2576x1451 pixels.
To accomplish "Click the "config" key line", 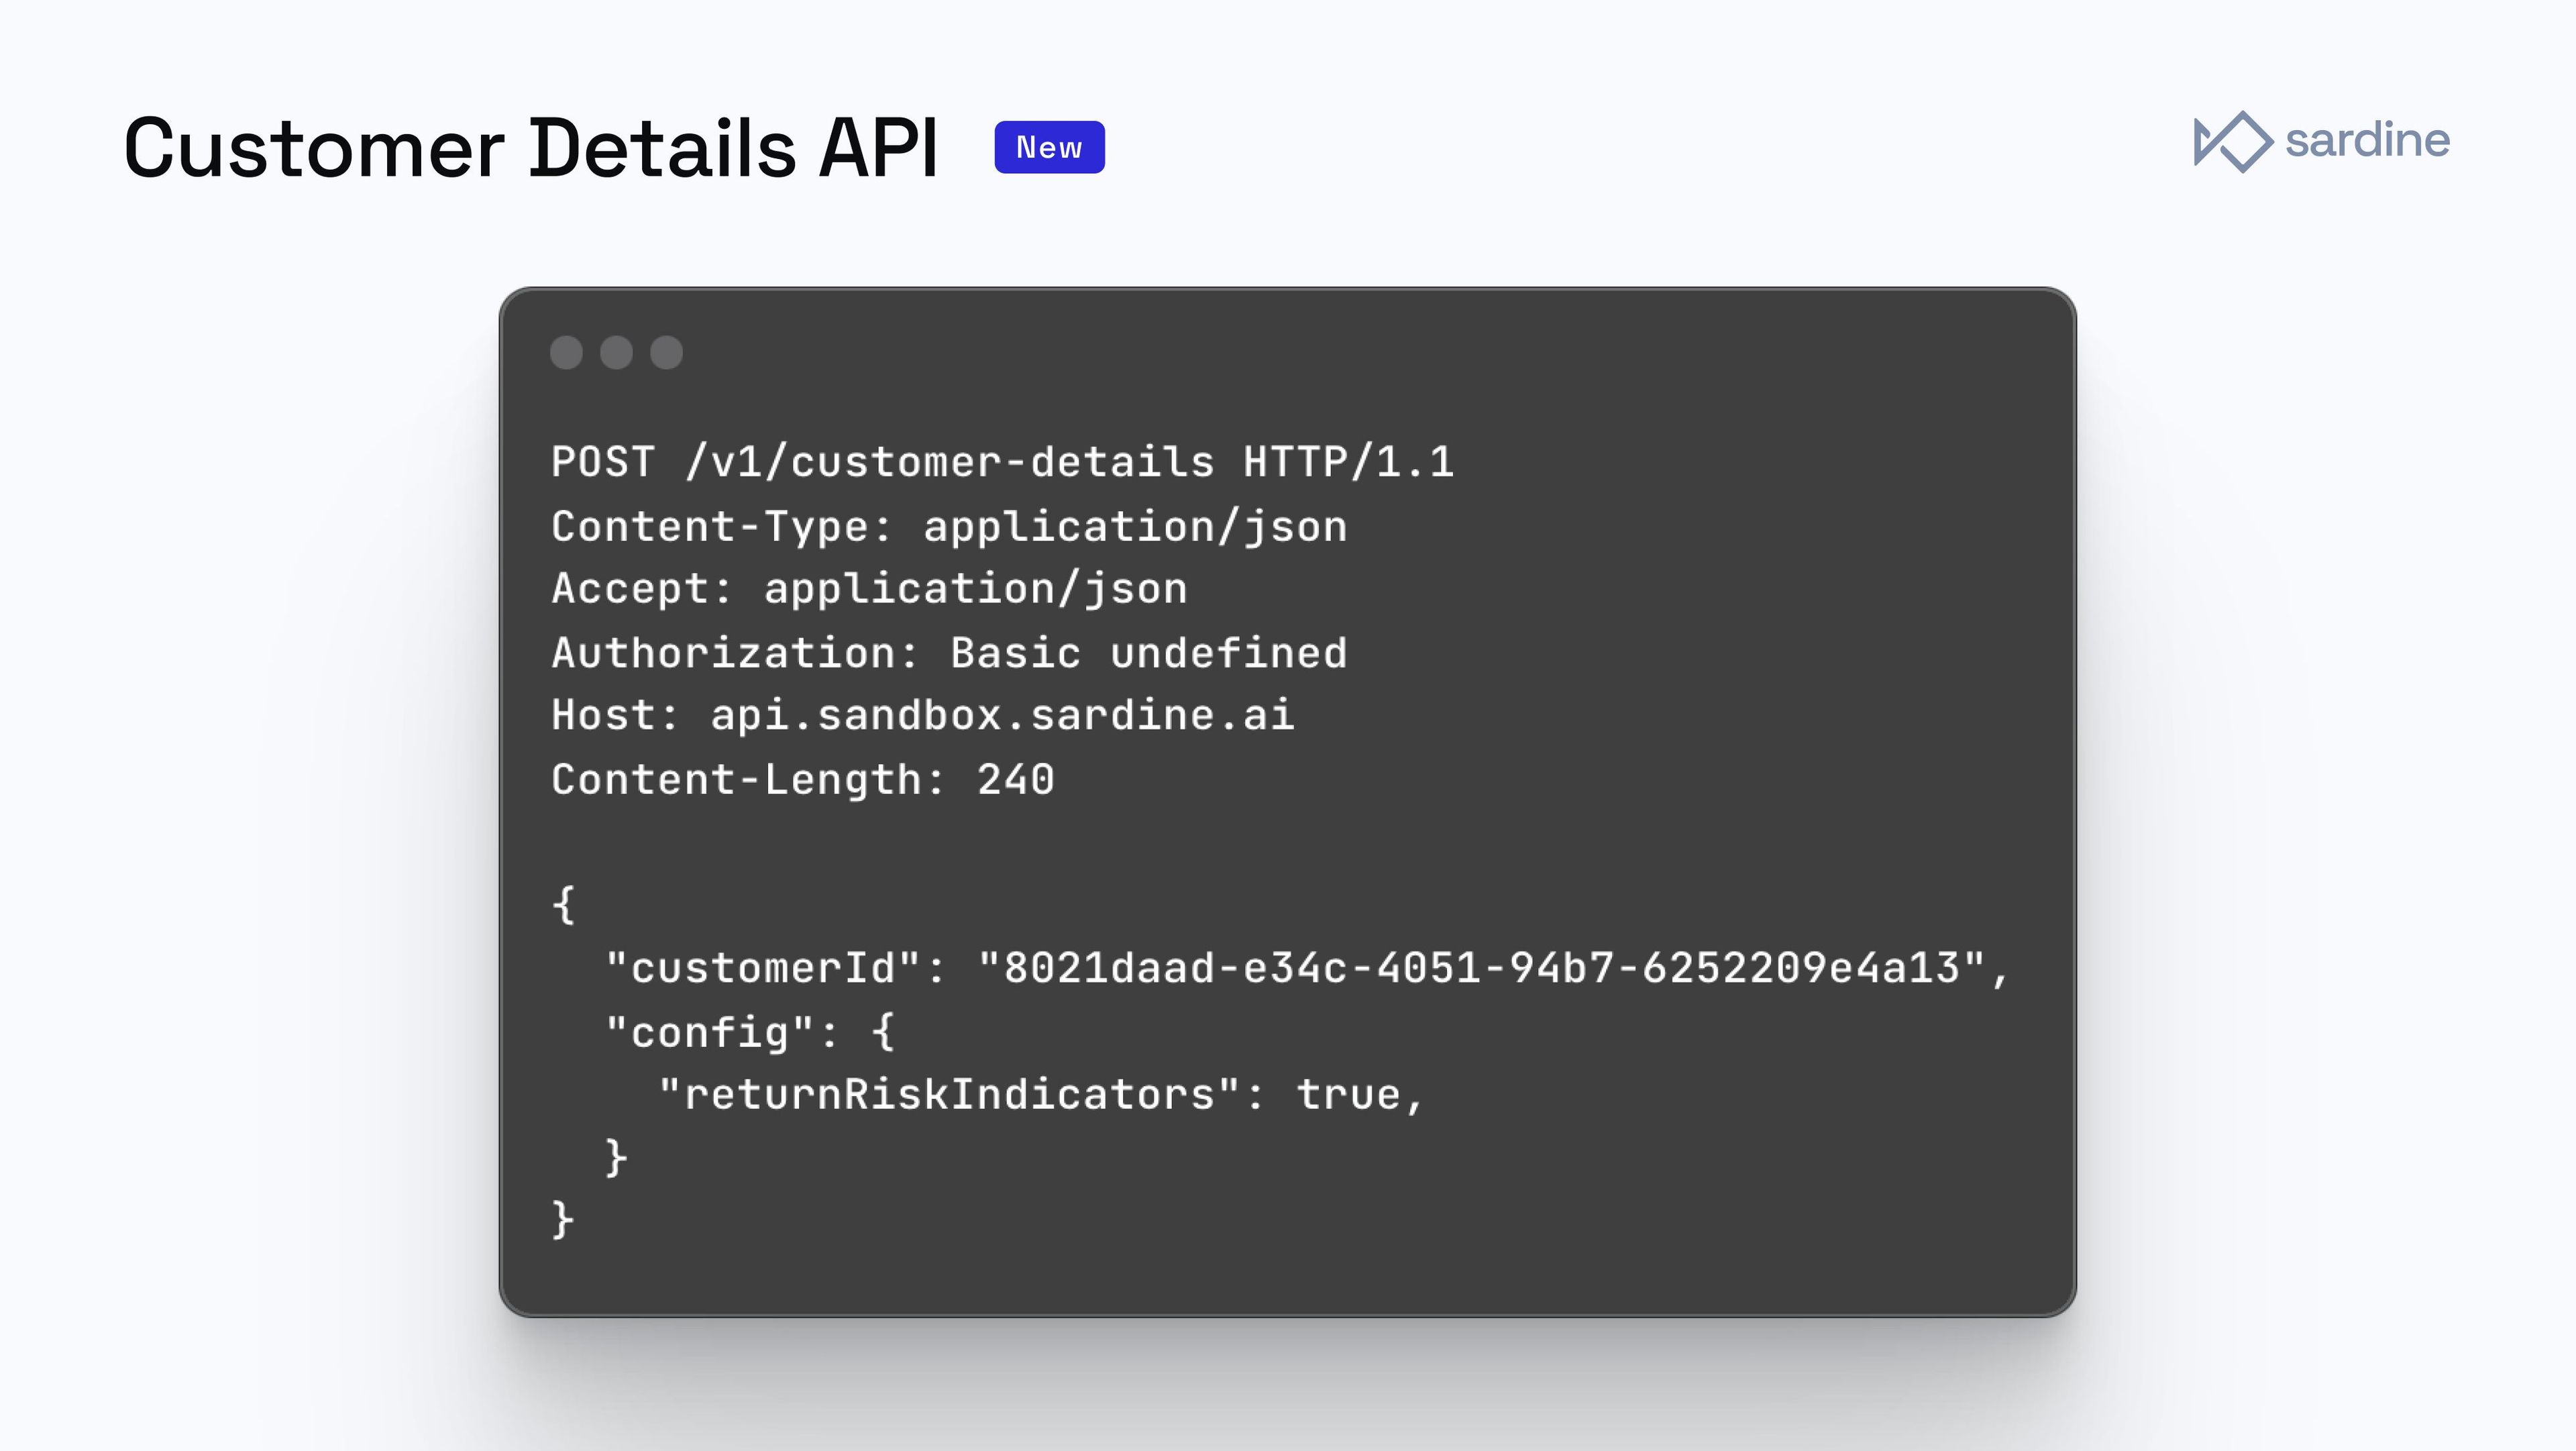I will pyautogui.click(x=750, y=1032).
